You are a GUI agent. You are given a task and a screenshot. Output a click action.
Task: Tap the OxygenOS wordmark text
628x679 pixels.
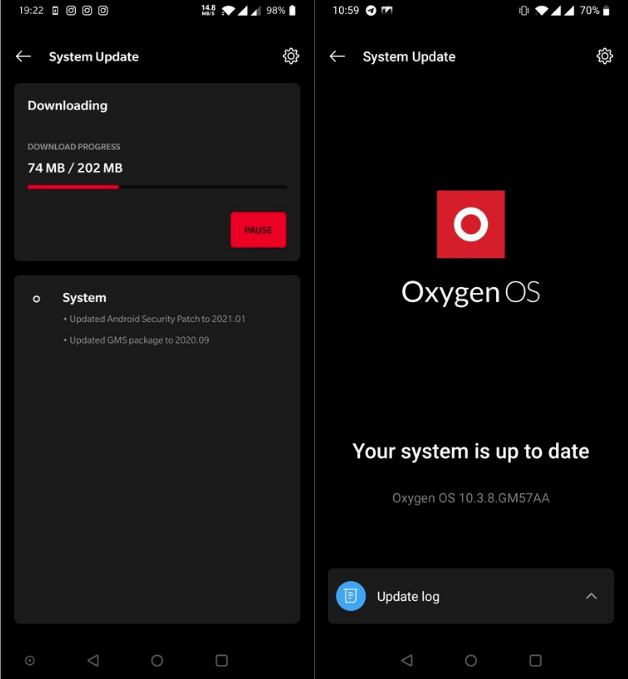(x=471, y=293)
